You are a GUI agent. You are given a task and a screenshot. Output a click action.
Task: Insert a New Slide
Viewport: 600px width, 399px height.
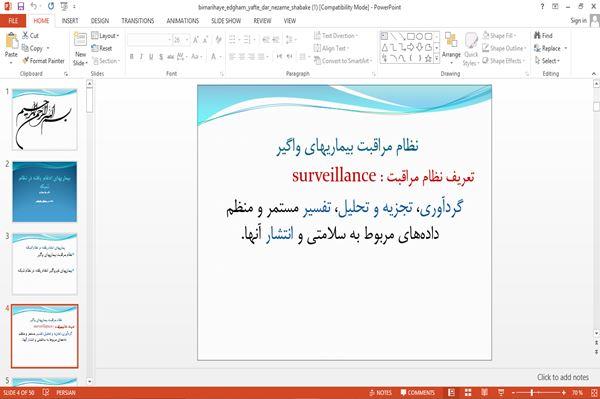[80, 49]
